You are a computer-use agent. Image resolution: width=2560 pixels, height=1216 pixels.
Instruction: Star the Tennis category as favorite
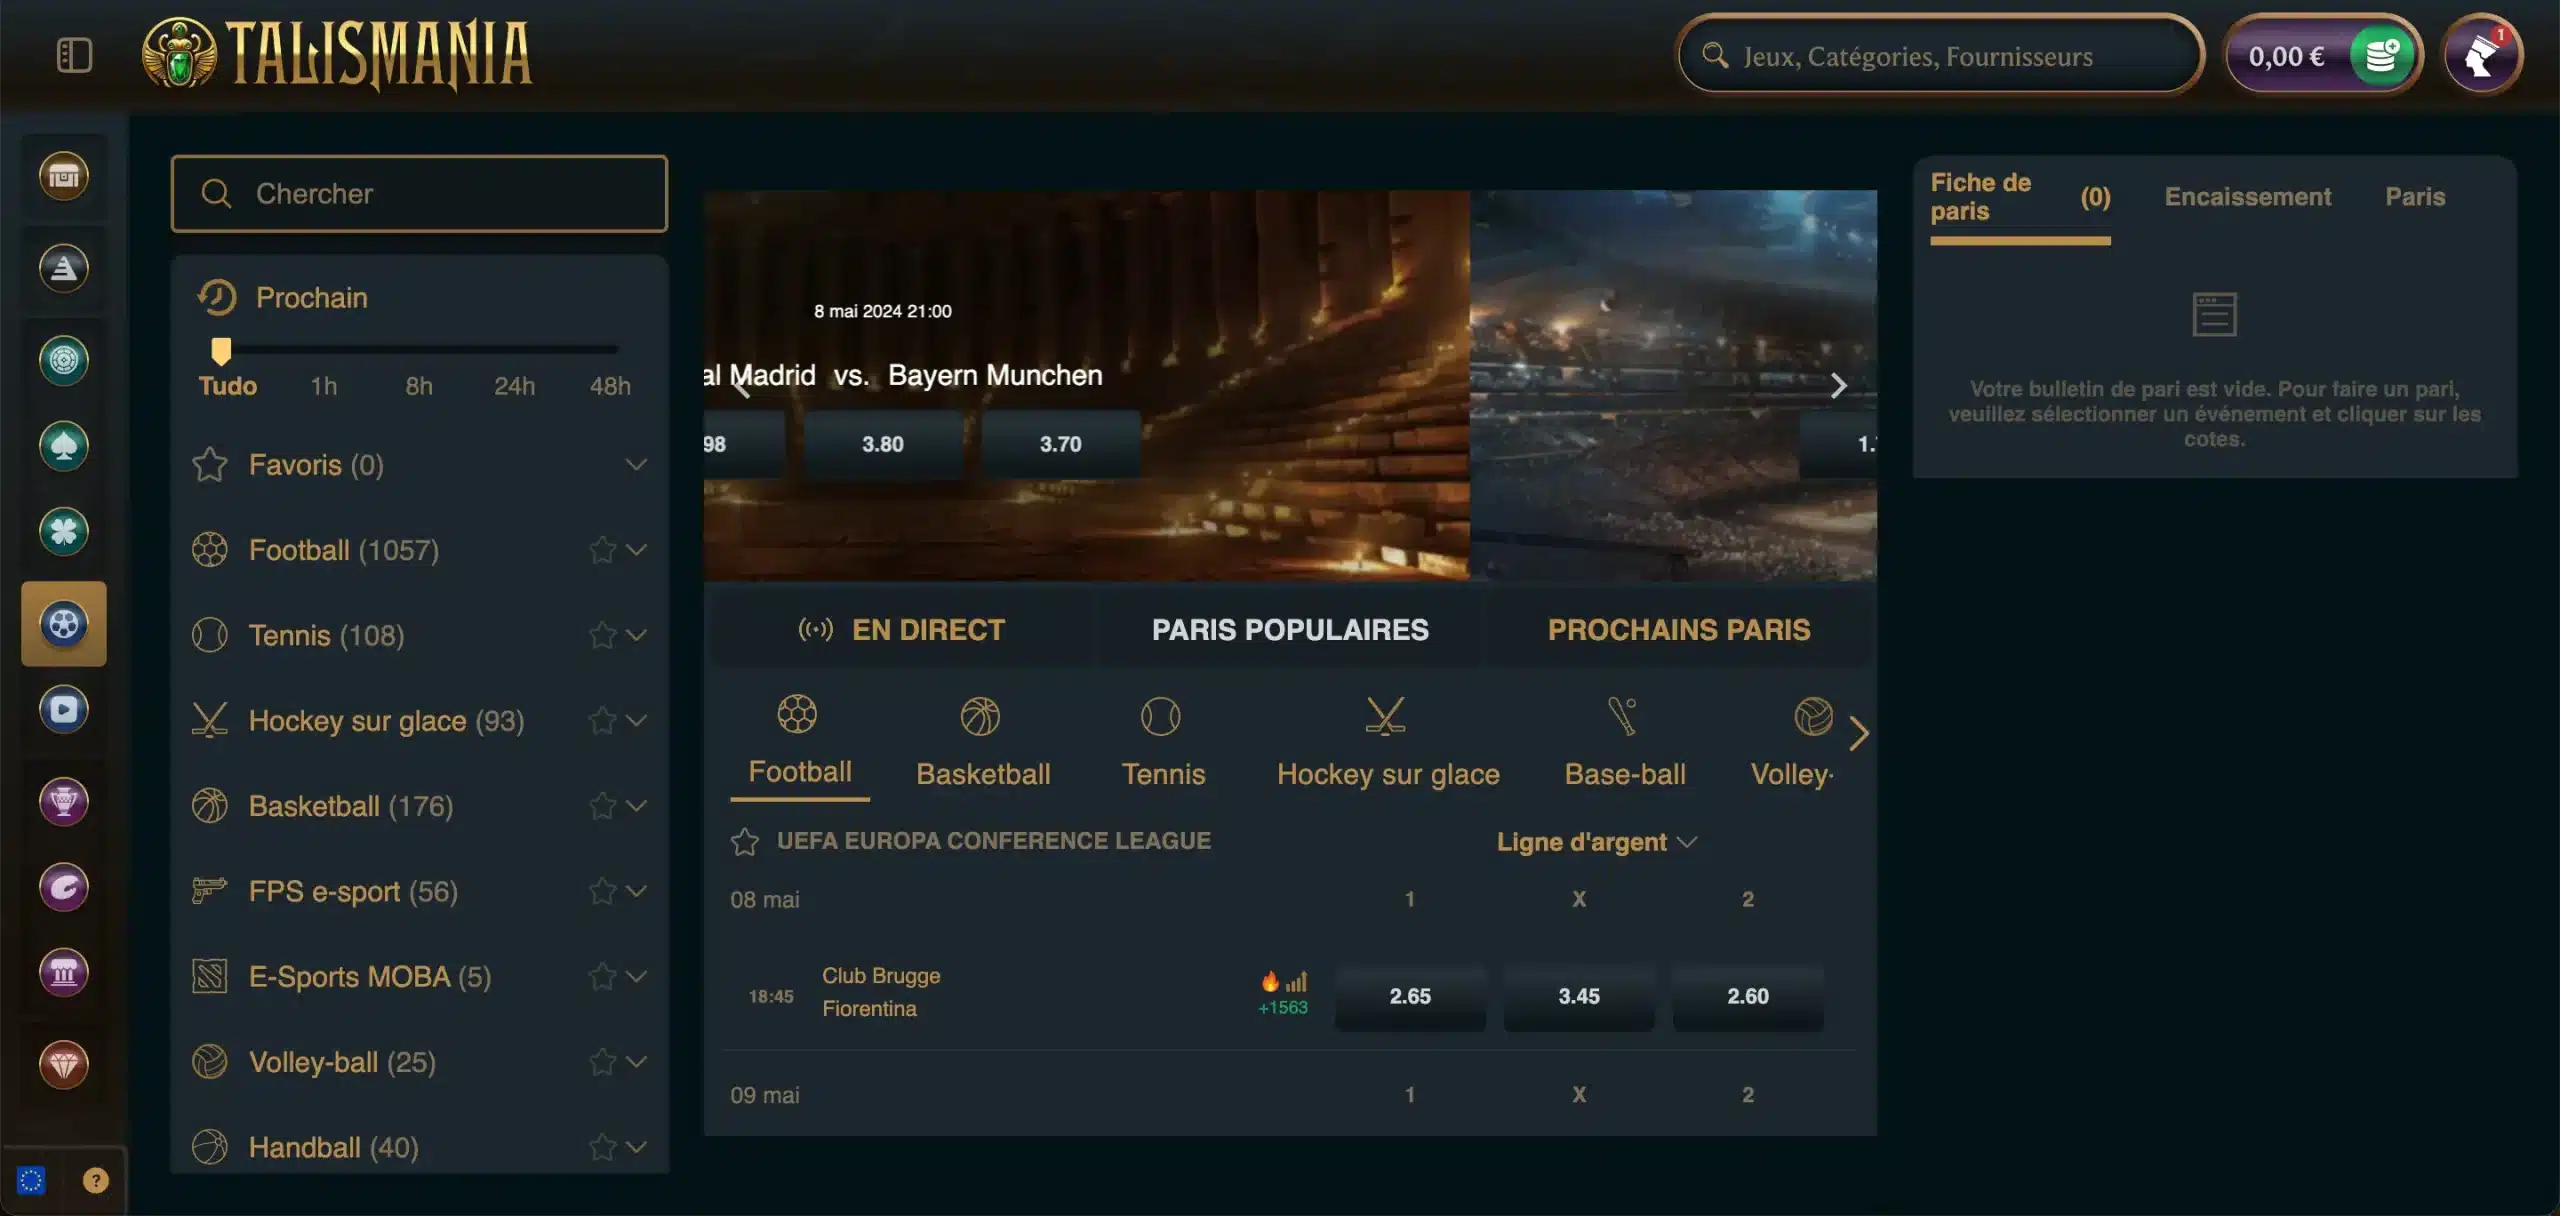coord(602,635)
